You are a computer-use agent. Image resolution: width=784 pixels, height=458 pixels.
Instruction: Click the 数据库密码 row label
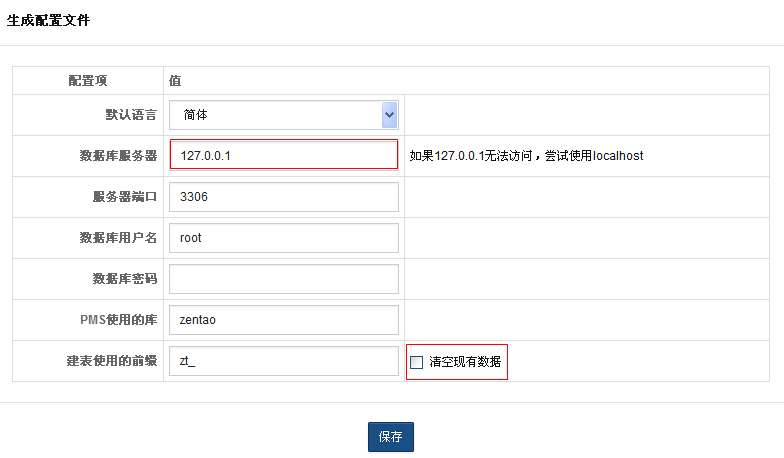click(x=124, y=279)
